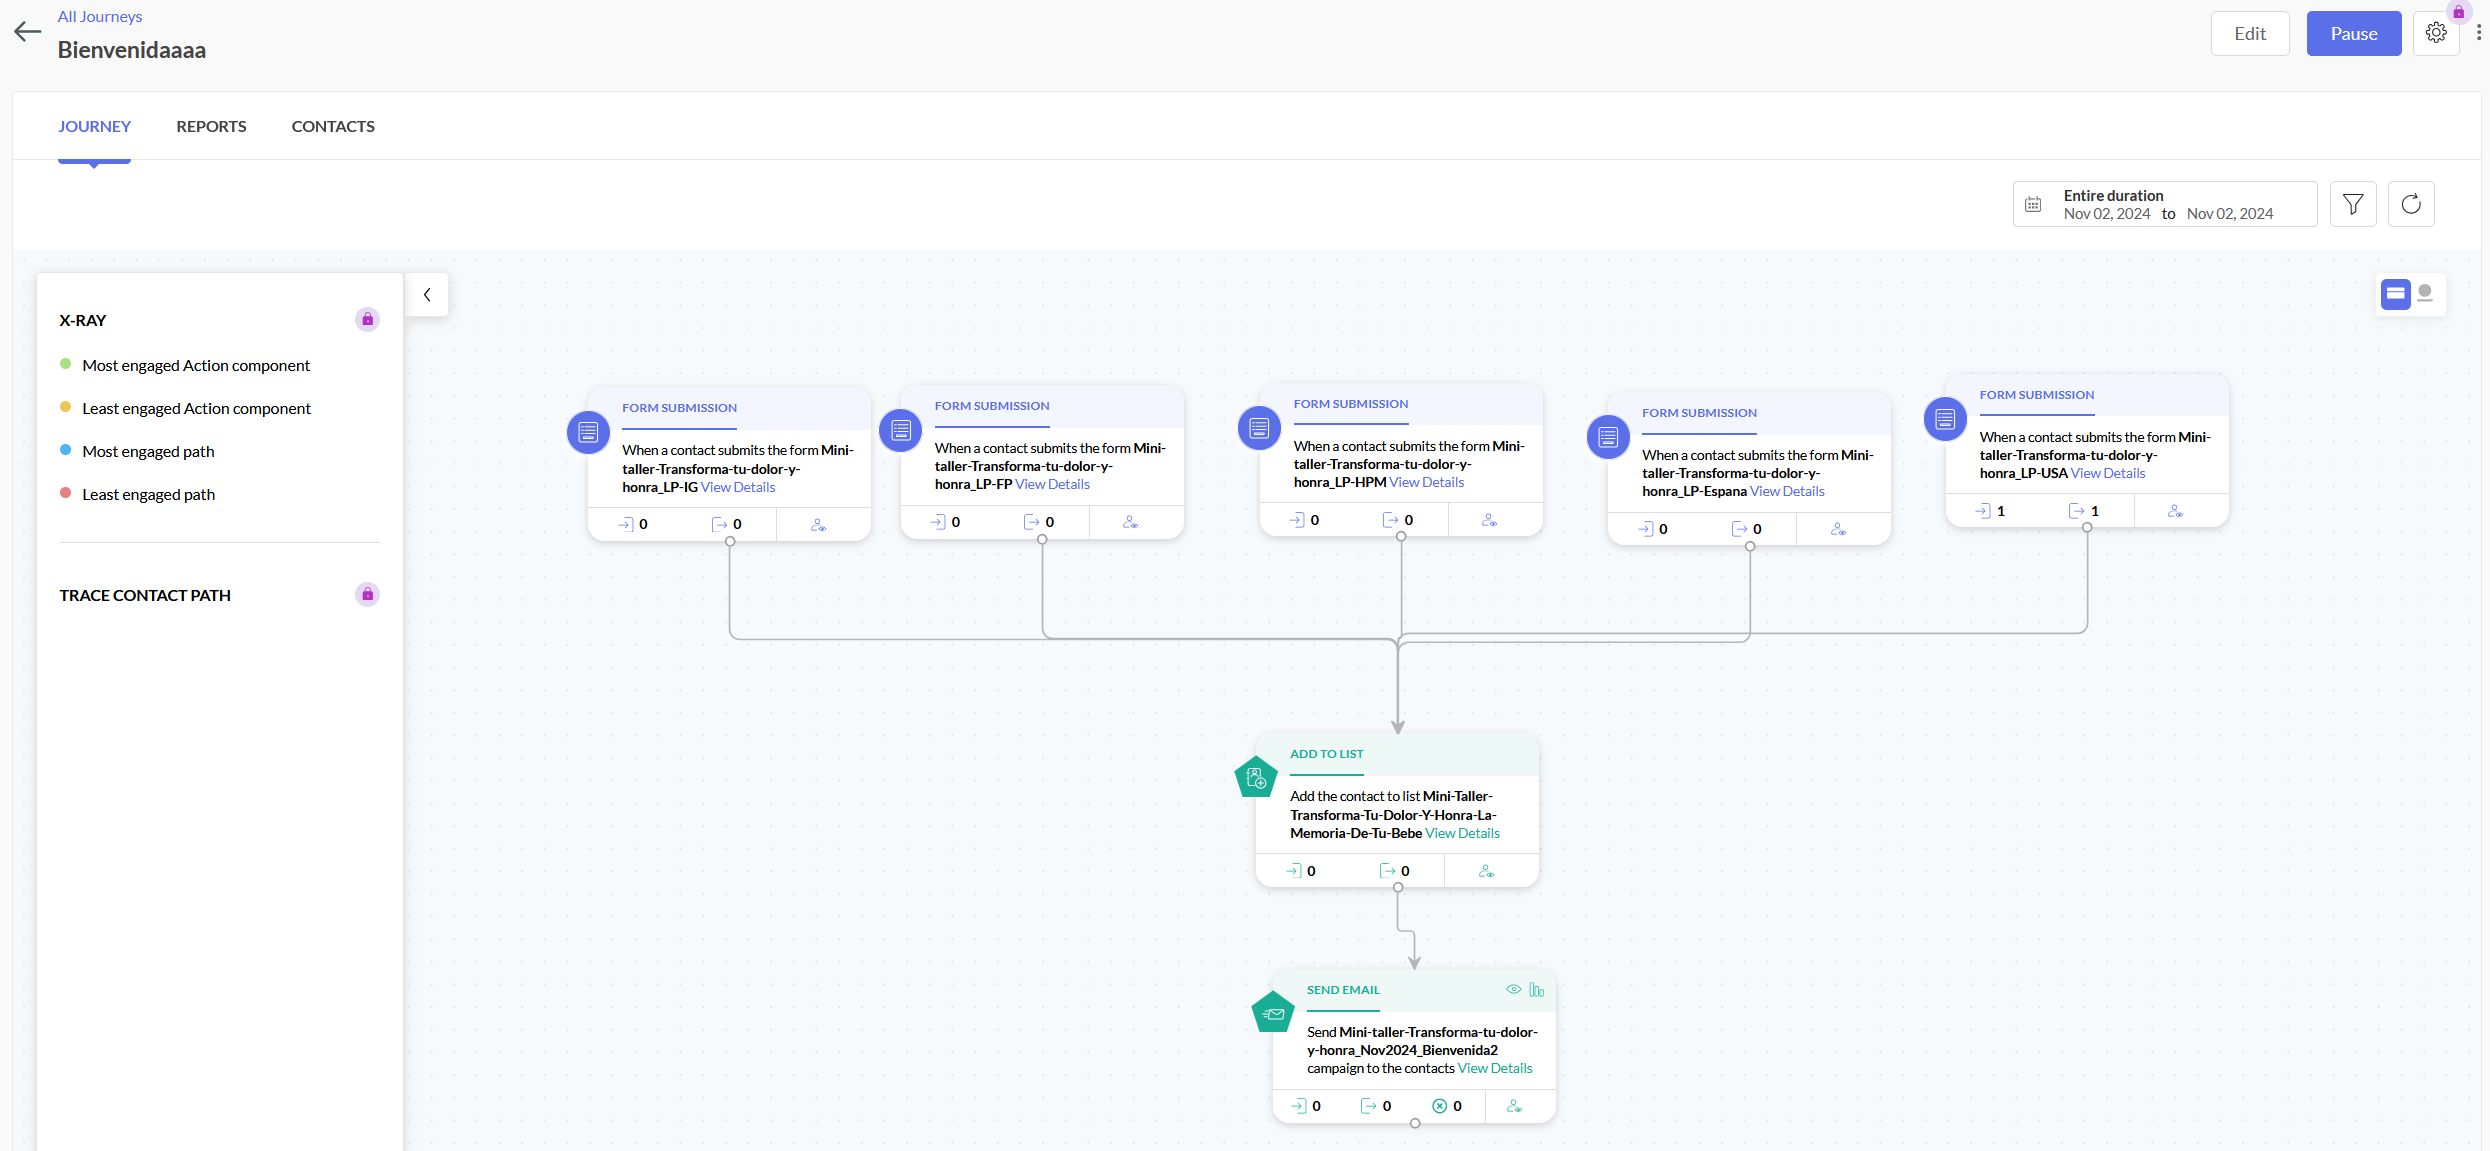Click the filter funnel icon

click(x=2353, y=204)
